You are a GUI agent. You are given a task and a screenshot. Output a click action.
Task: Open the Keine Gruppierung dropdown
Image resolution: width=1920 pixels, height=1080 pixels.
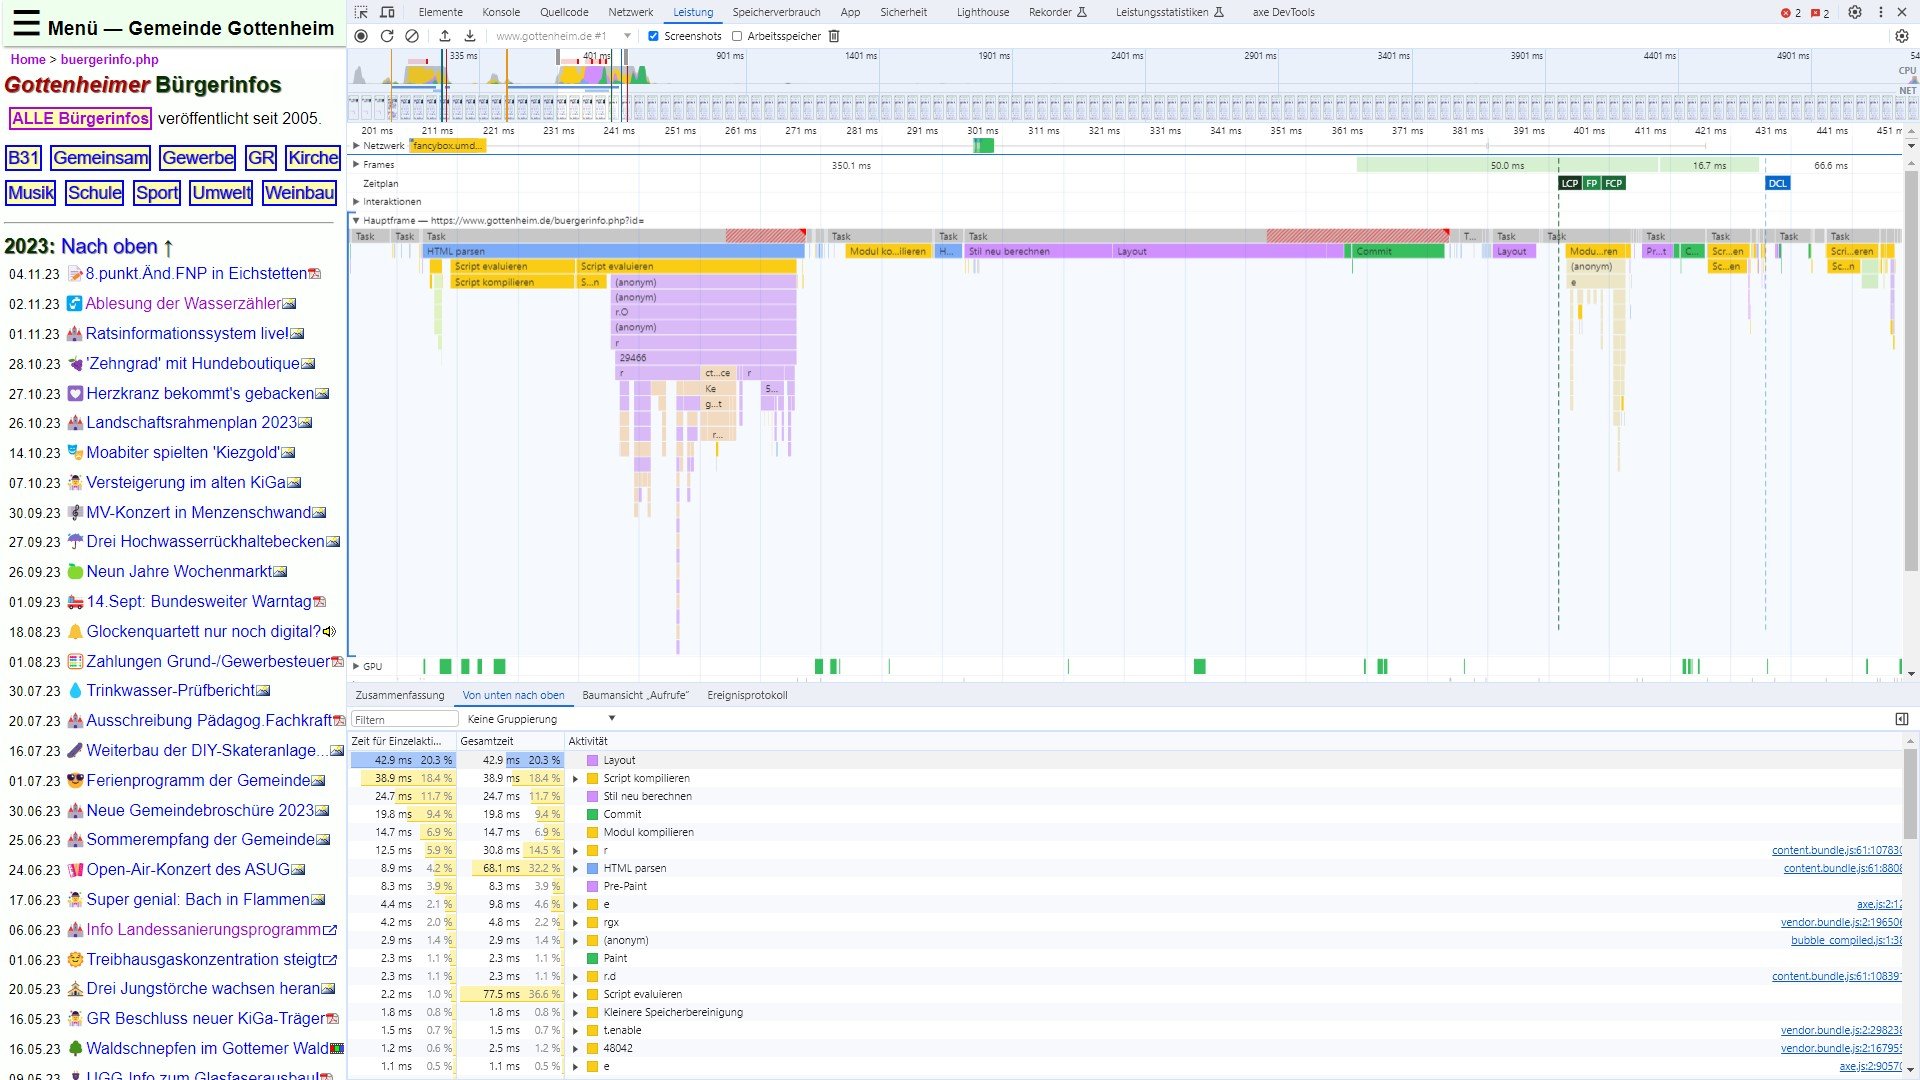click(x=540, y=719)
